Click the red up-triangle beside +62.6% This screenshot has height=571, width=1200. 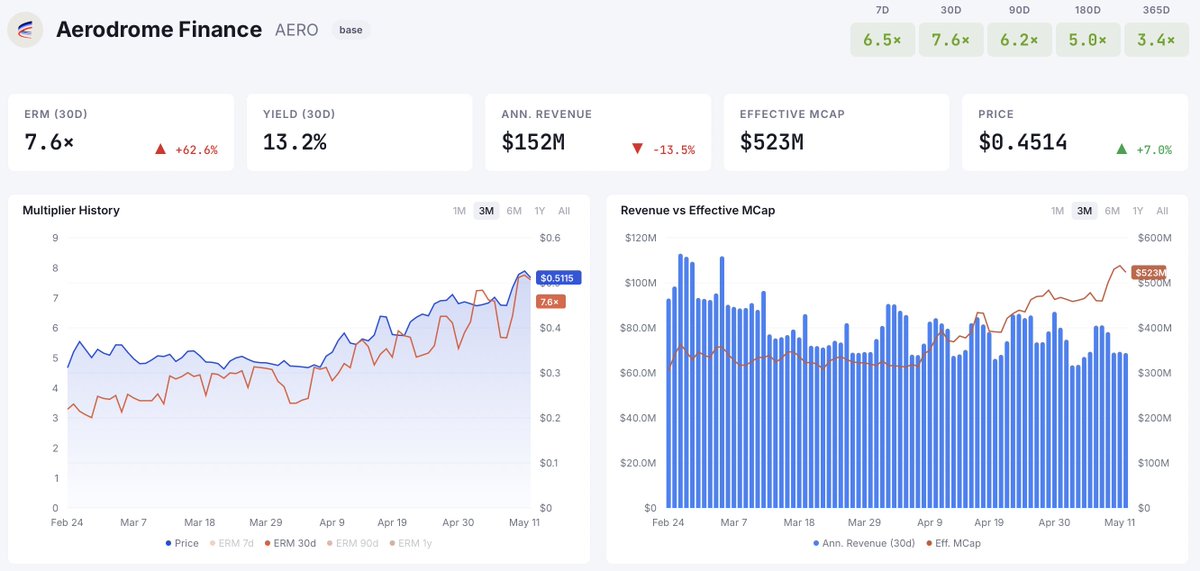[160, 150]
